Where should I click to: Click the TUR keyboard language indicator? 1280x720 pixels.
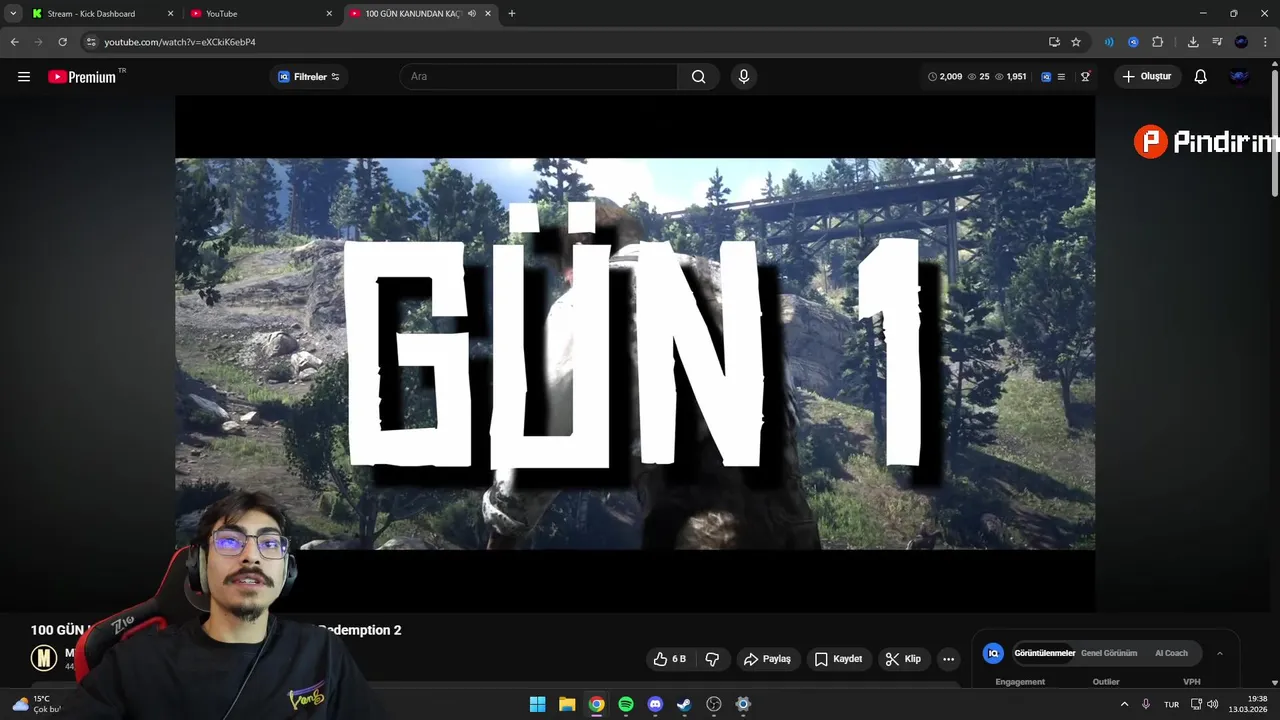point(1171,704)
